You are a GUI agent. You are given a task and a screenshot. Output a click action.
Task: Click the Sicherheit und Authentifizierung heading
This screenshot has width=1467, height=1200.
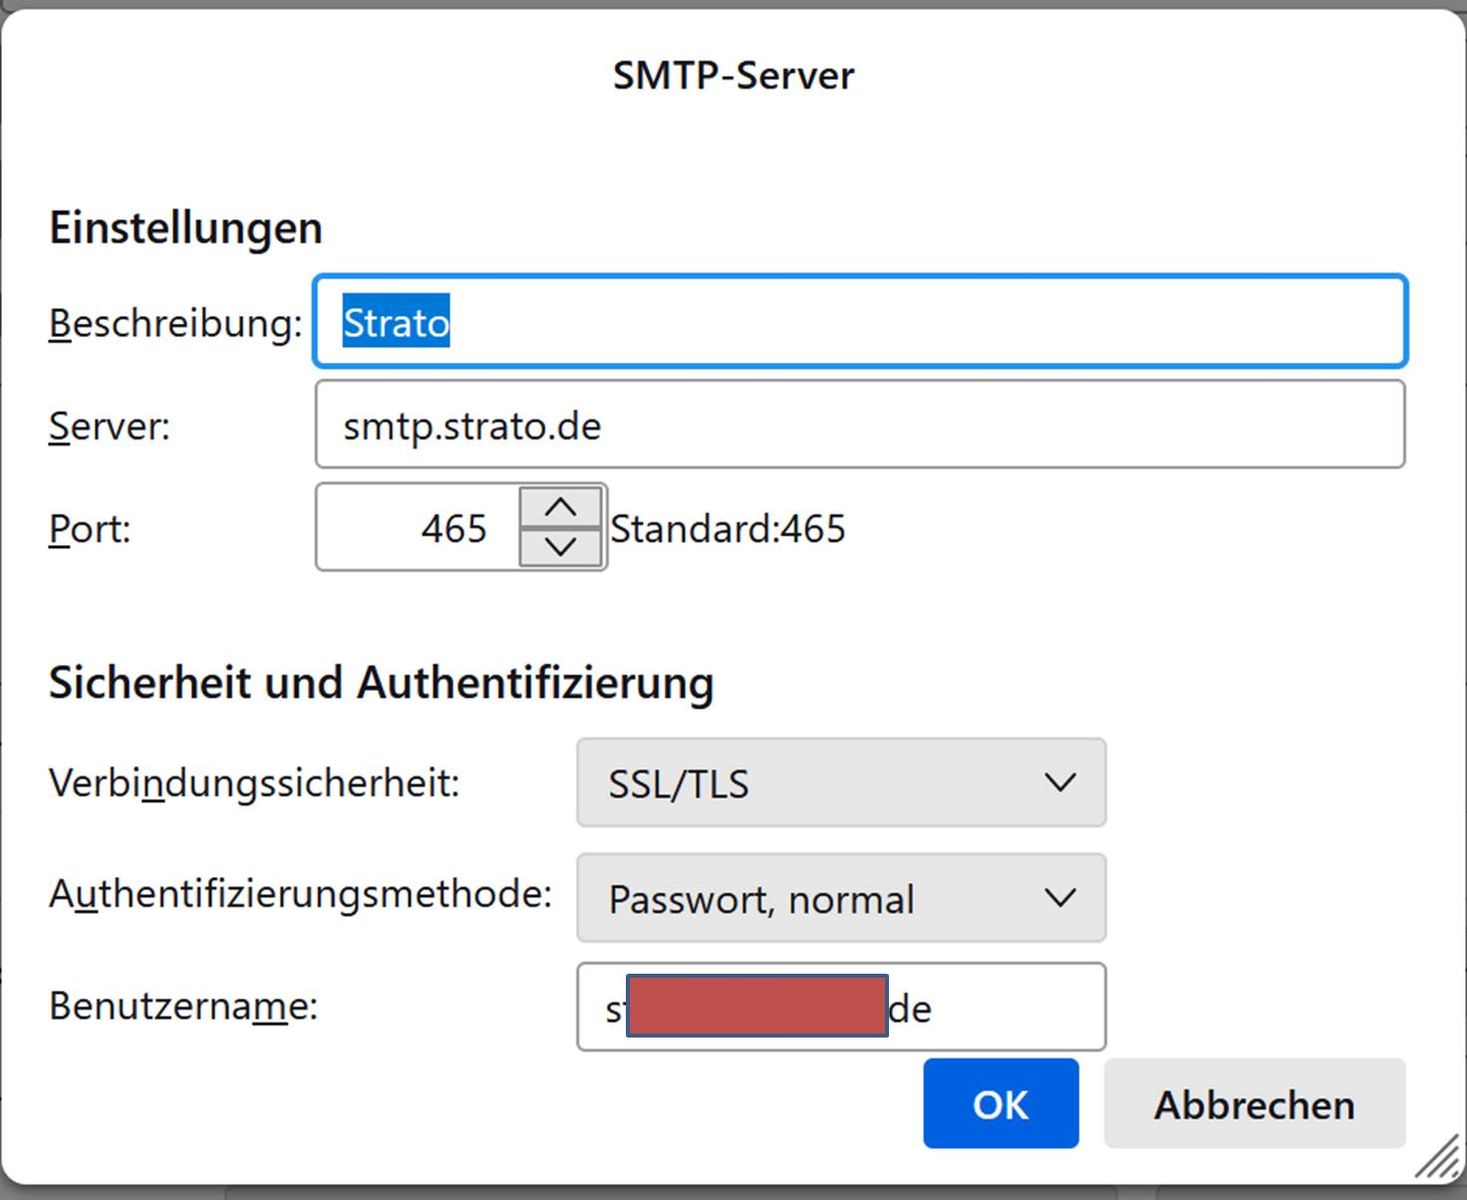tap(381, 683)
